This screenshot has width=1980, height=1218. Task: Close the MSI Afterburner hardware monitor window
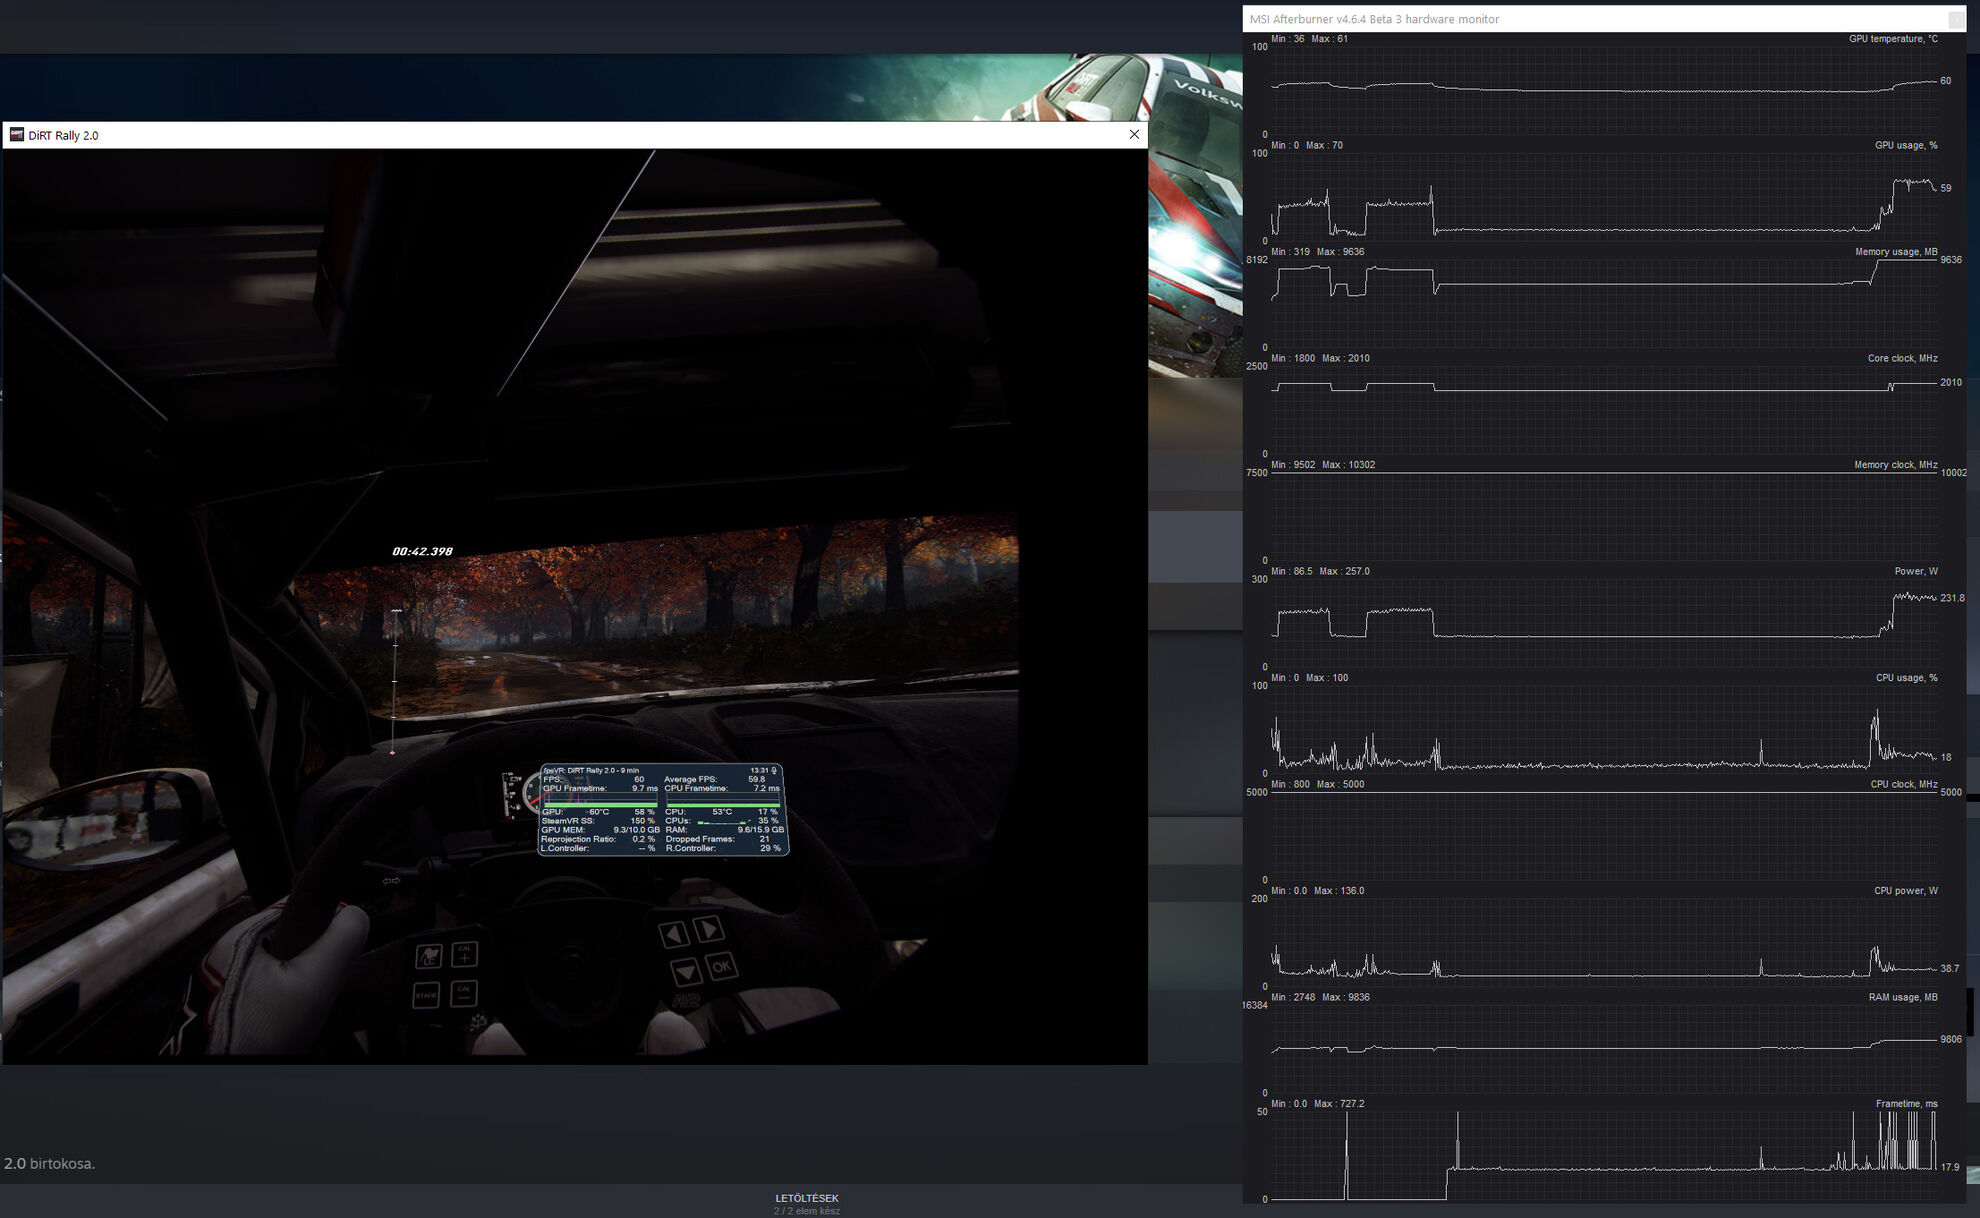[1956, 19]
